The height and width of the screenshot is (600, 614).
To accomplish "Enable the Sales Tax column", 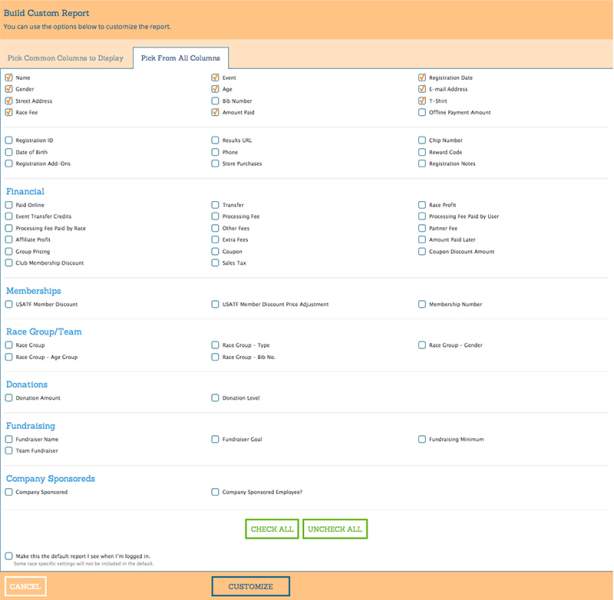I will (215, 263).
